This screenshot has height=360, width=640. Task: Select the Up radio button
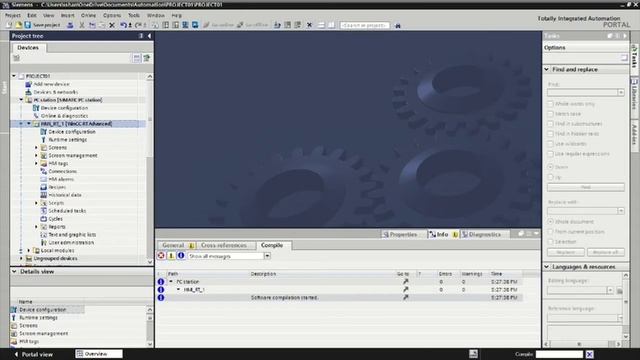click(550, 177)
